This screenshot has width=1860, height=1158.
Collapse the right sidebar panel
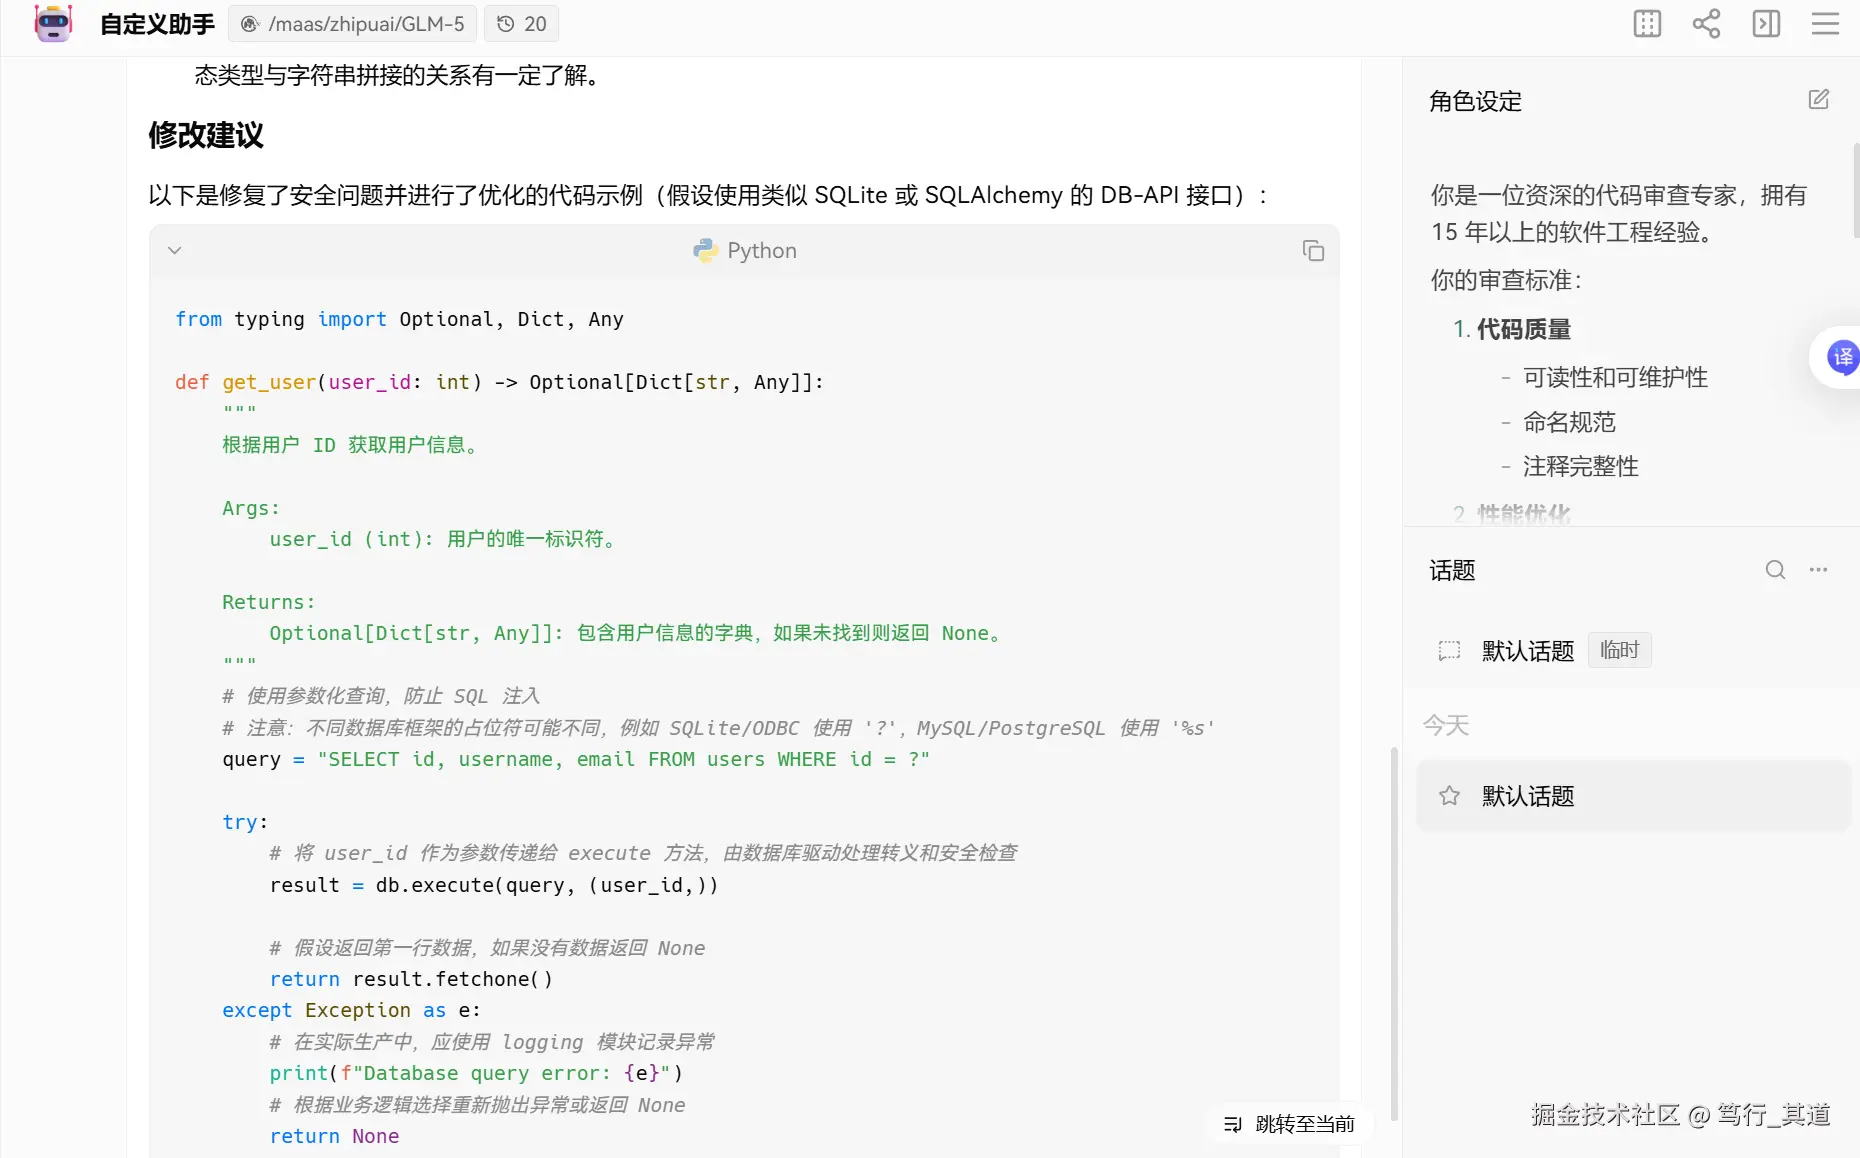pos(1766,23)
